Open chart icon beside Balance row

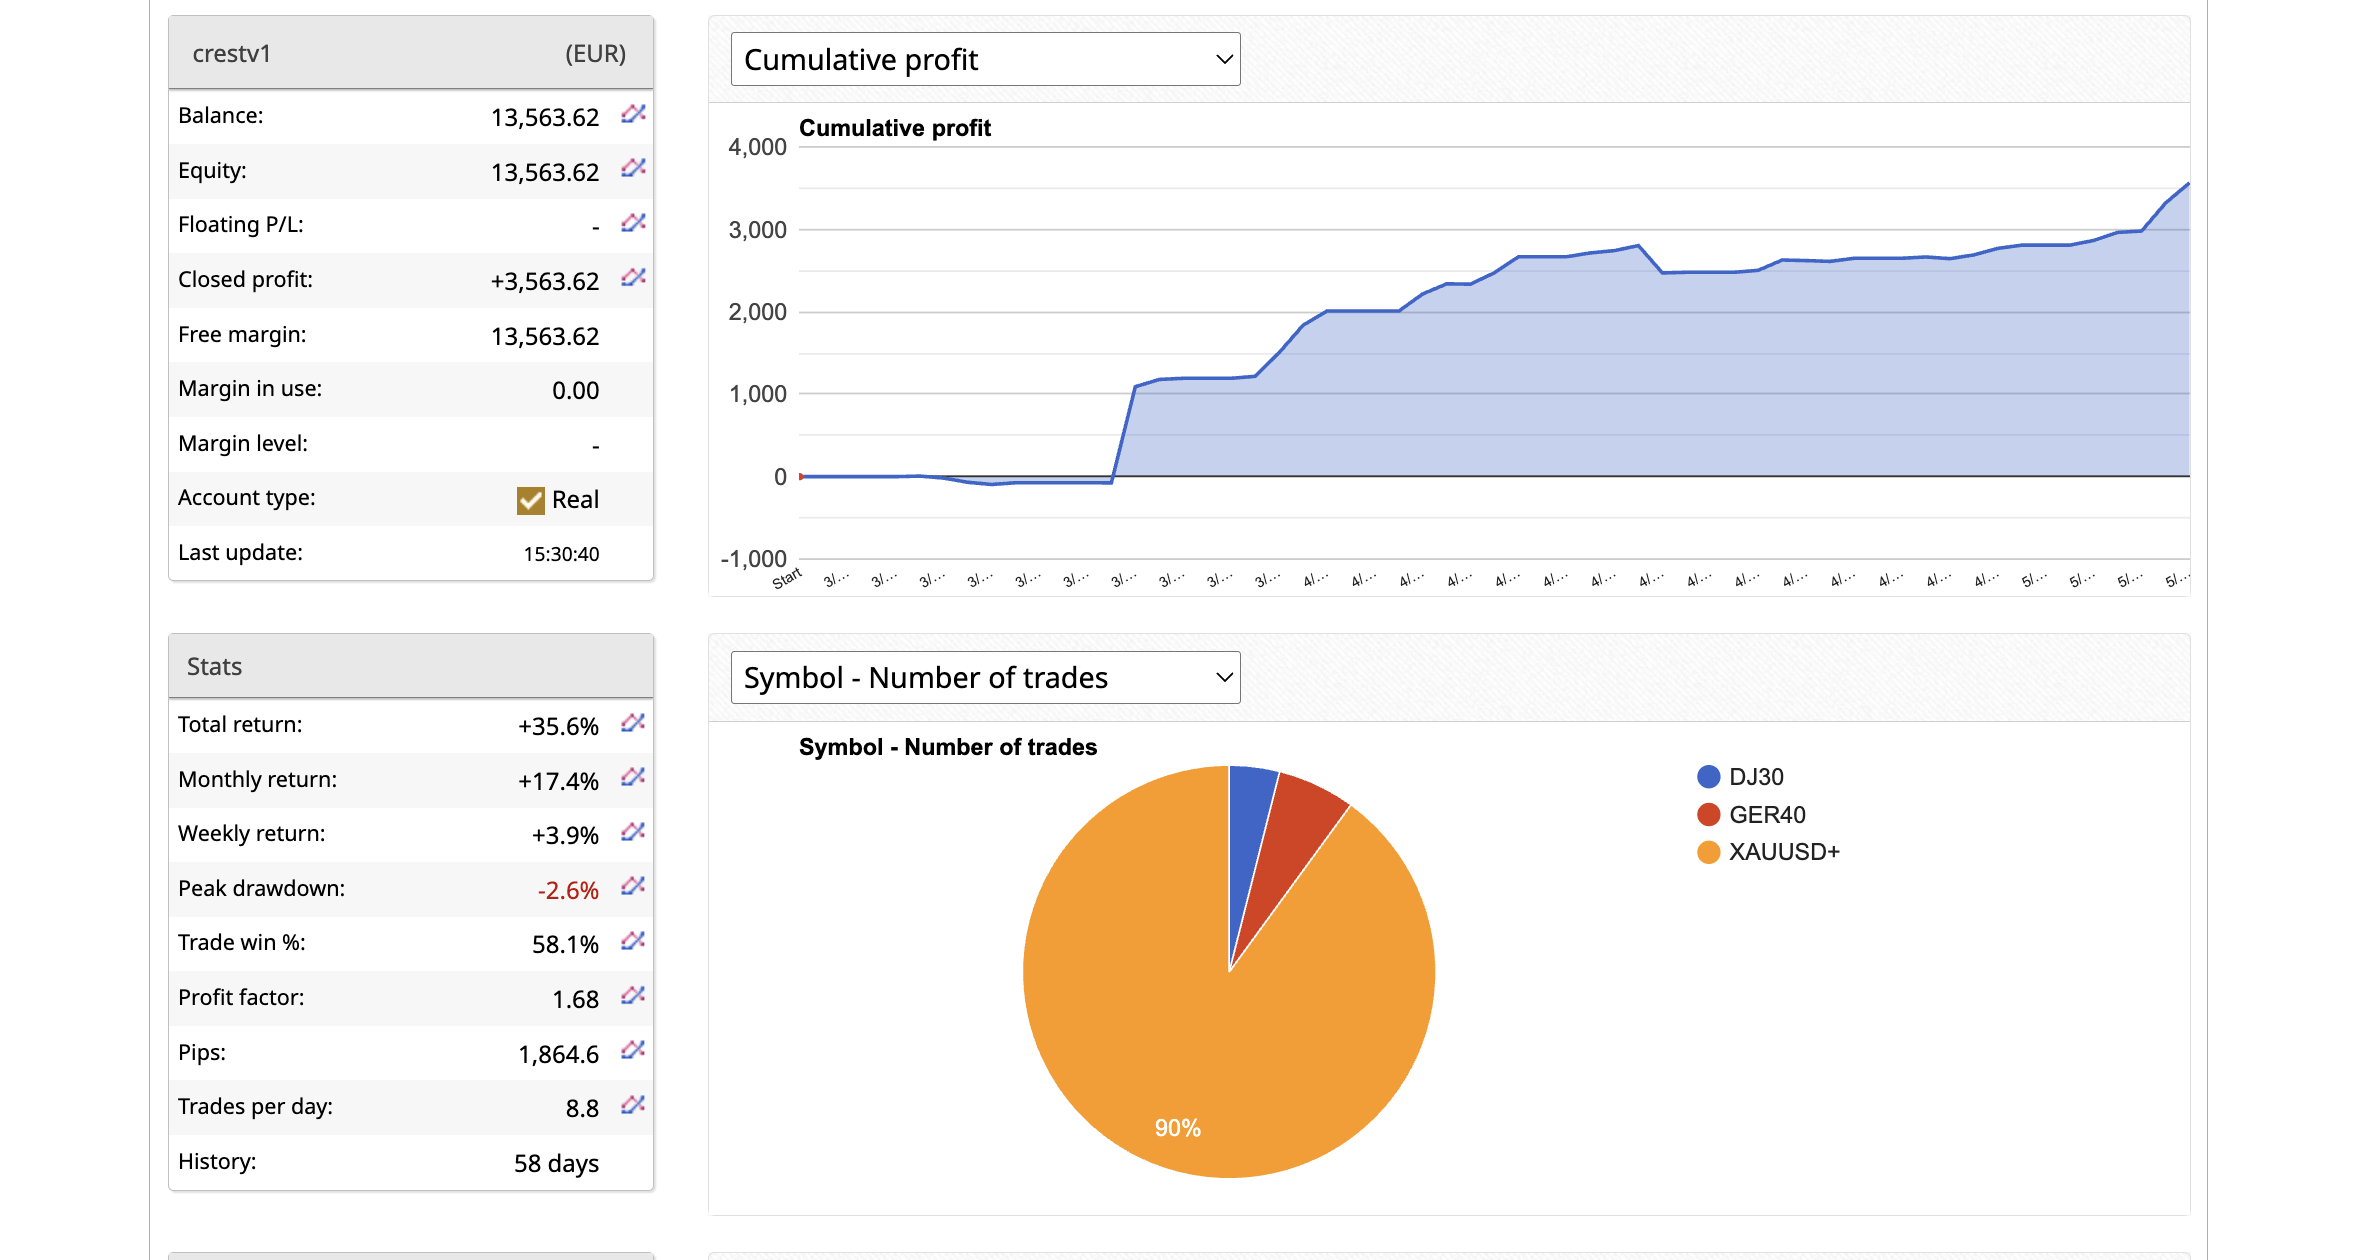click(633, 114)
